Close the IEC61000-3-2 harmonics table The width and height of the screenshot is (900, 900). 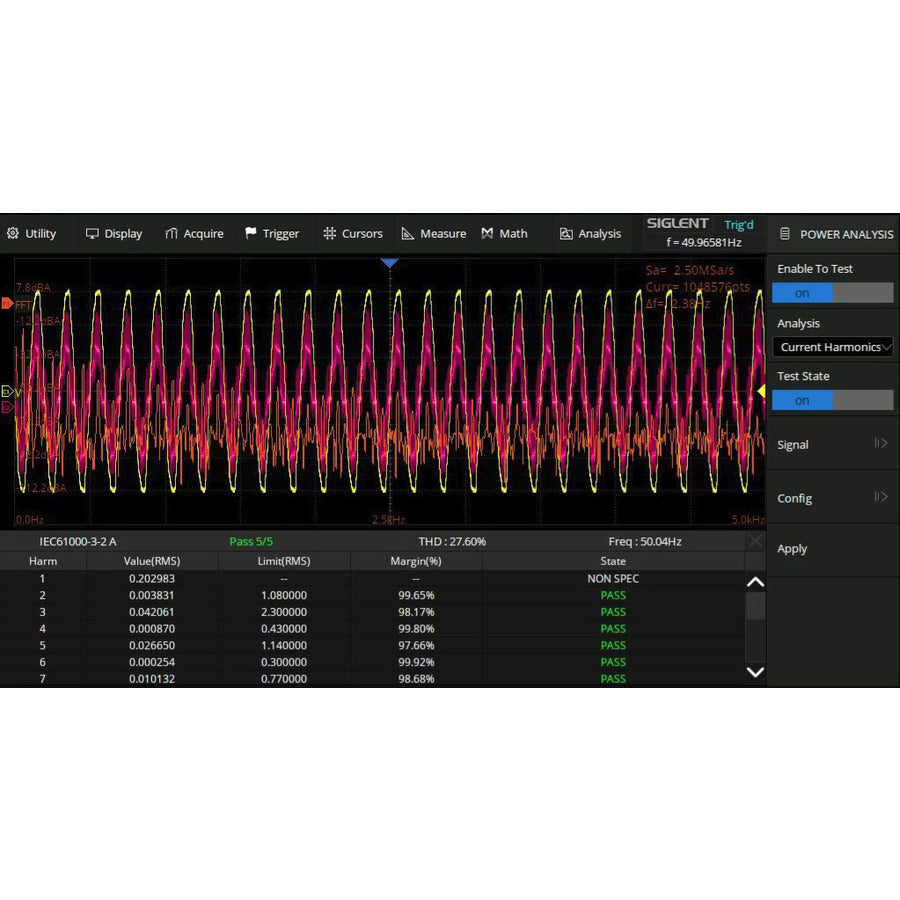(x=756, y=540)
